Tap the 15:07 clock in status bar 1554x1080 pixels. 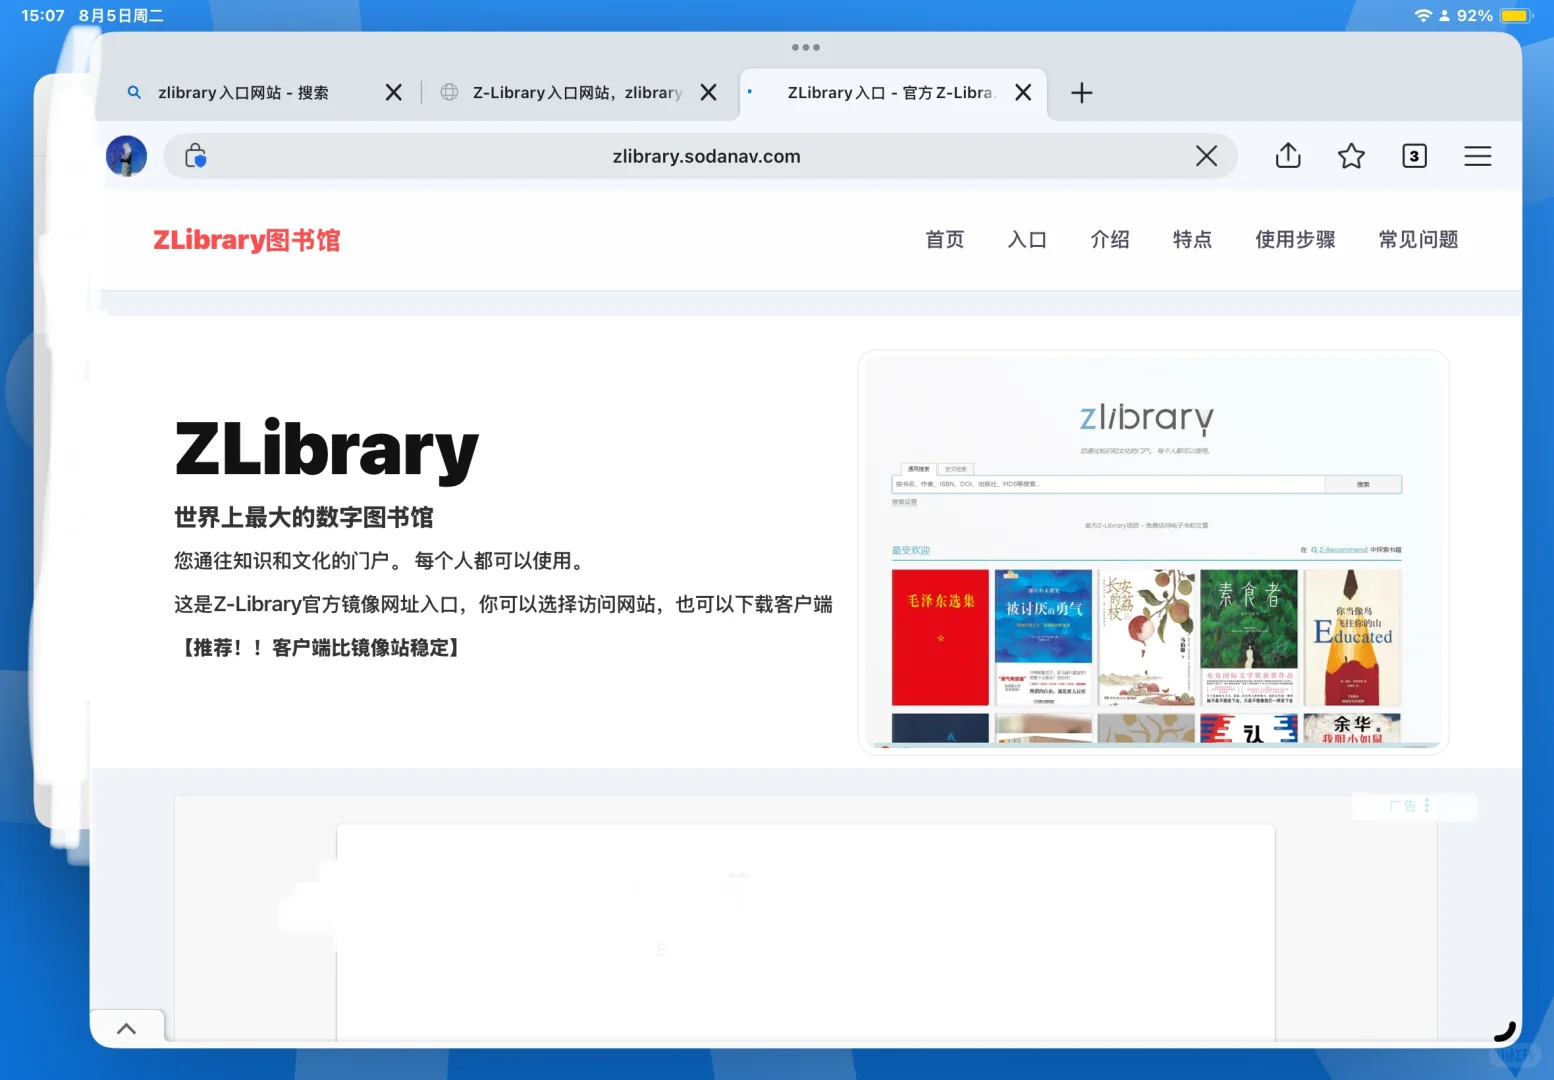pos(43,16)
